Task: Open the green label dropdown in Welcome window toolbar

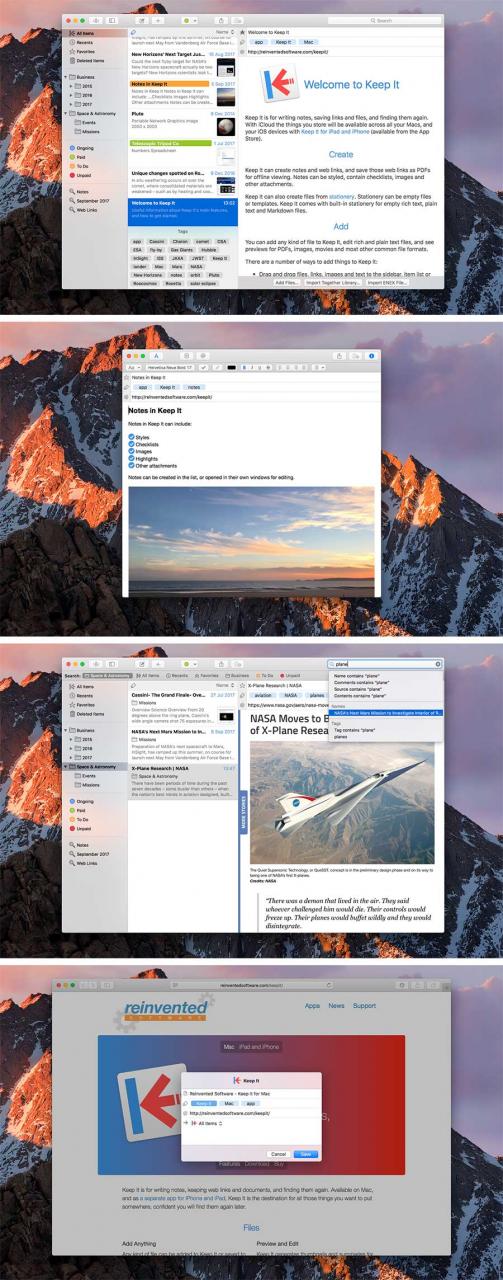Action: pyautogui.click(x=190, y=20)
